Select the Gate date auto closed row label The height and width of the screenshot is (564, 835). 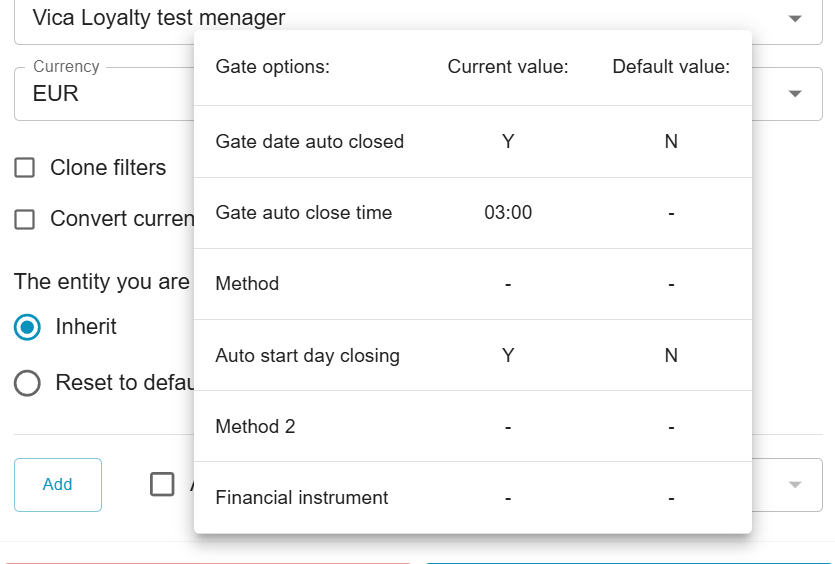click(x=310, y=142)
